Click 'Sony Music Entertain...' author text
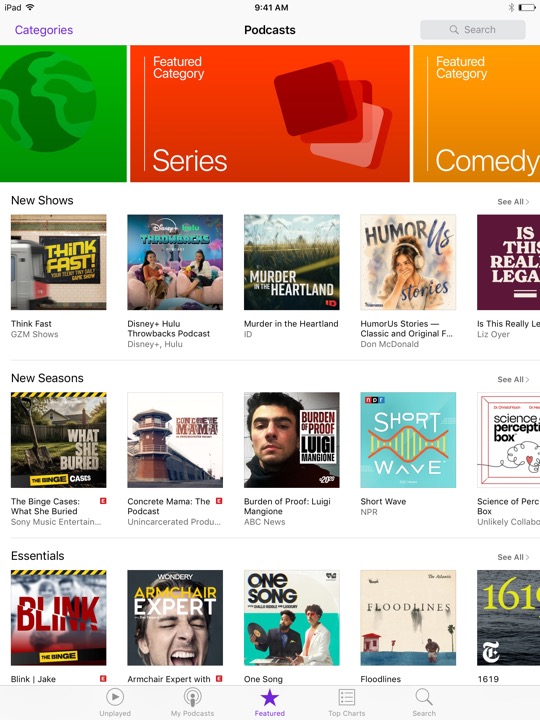This screenshot has height=720, width=540. [x=56, y=522]
